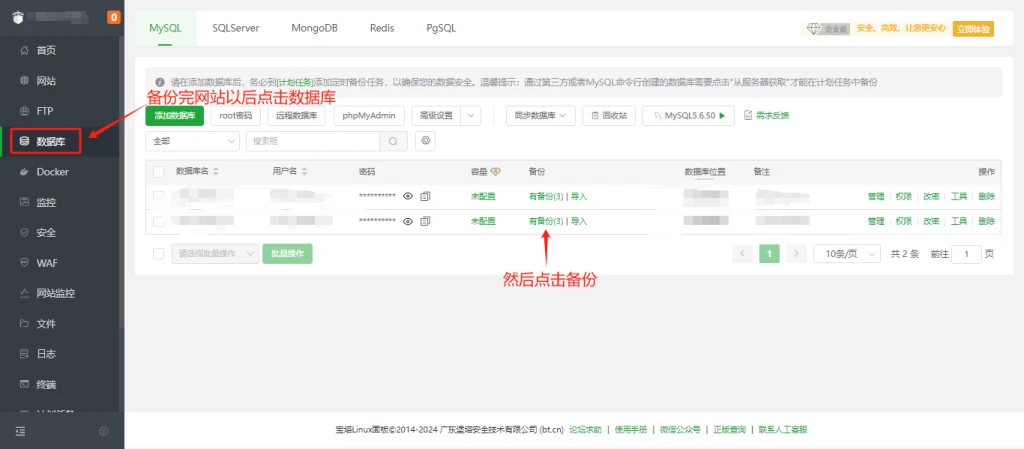This screenshot has height=449, width=1024.
Task: Click the green 添加数据库 button
Action: click(175, 116)
